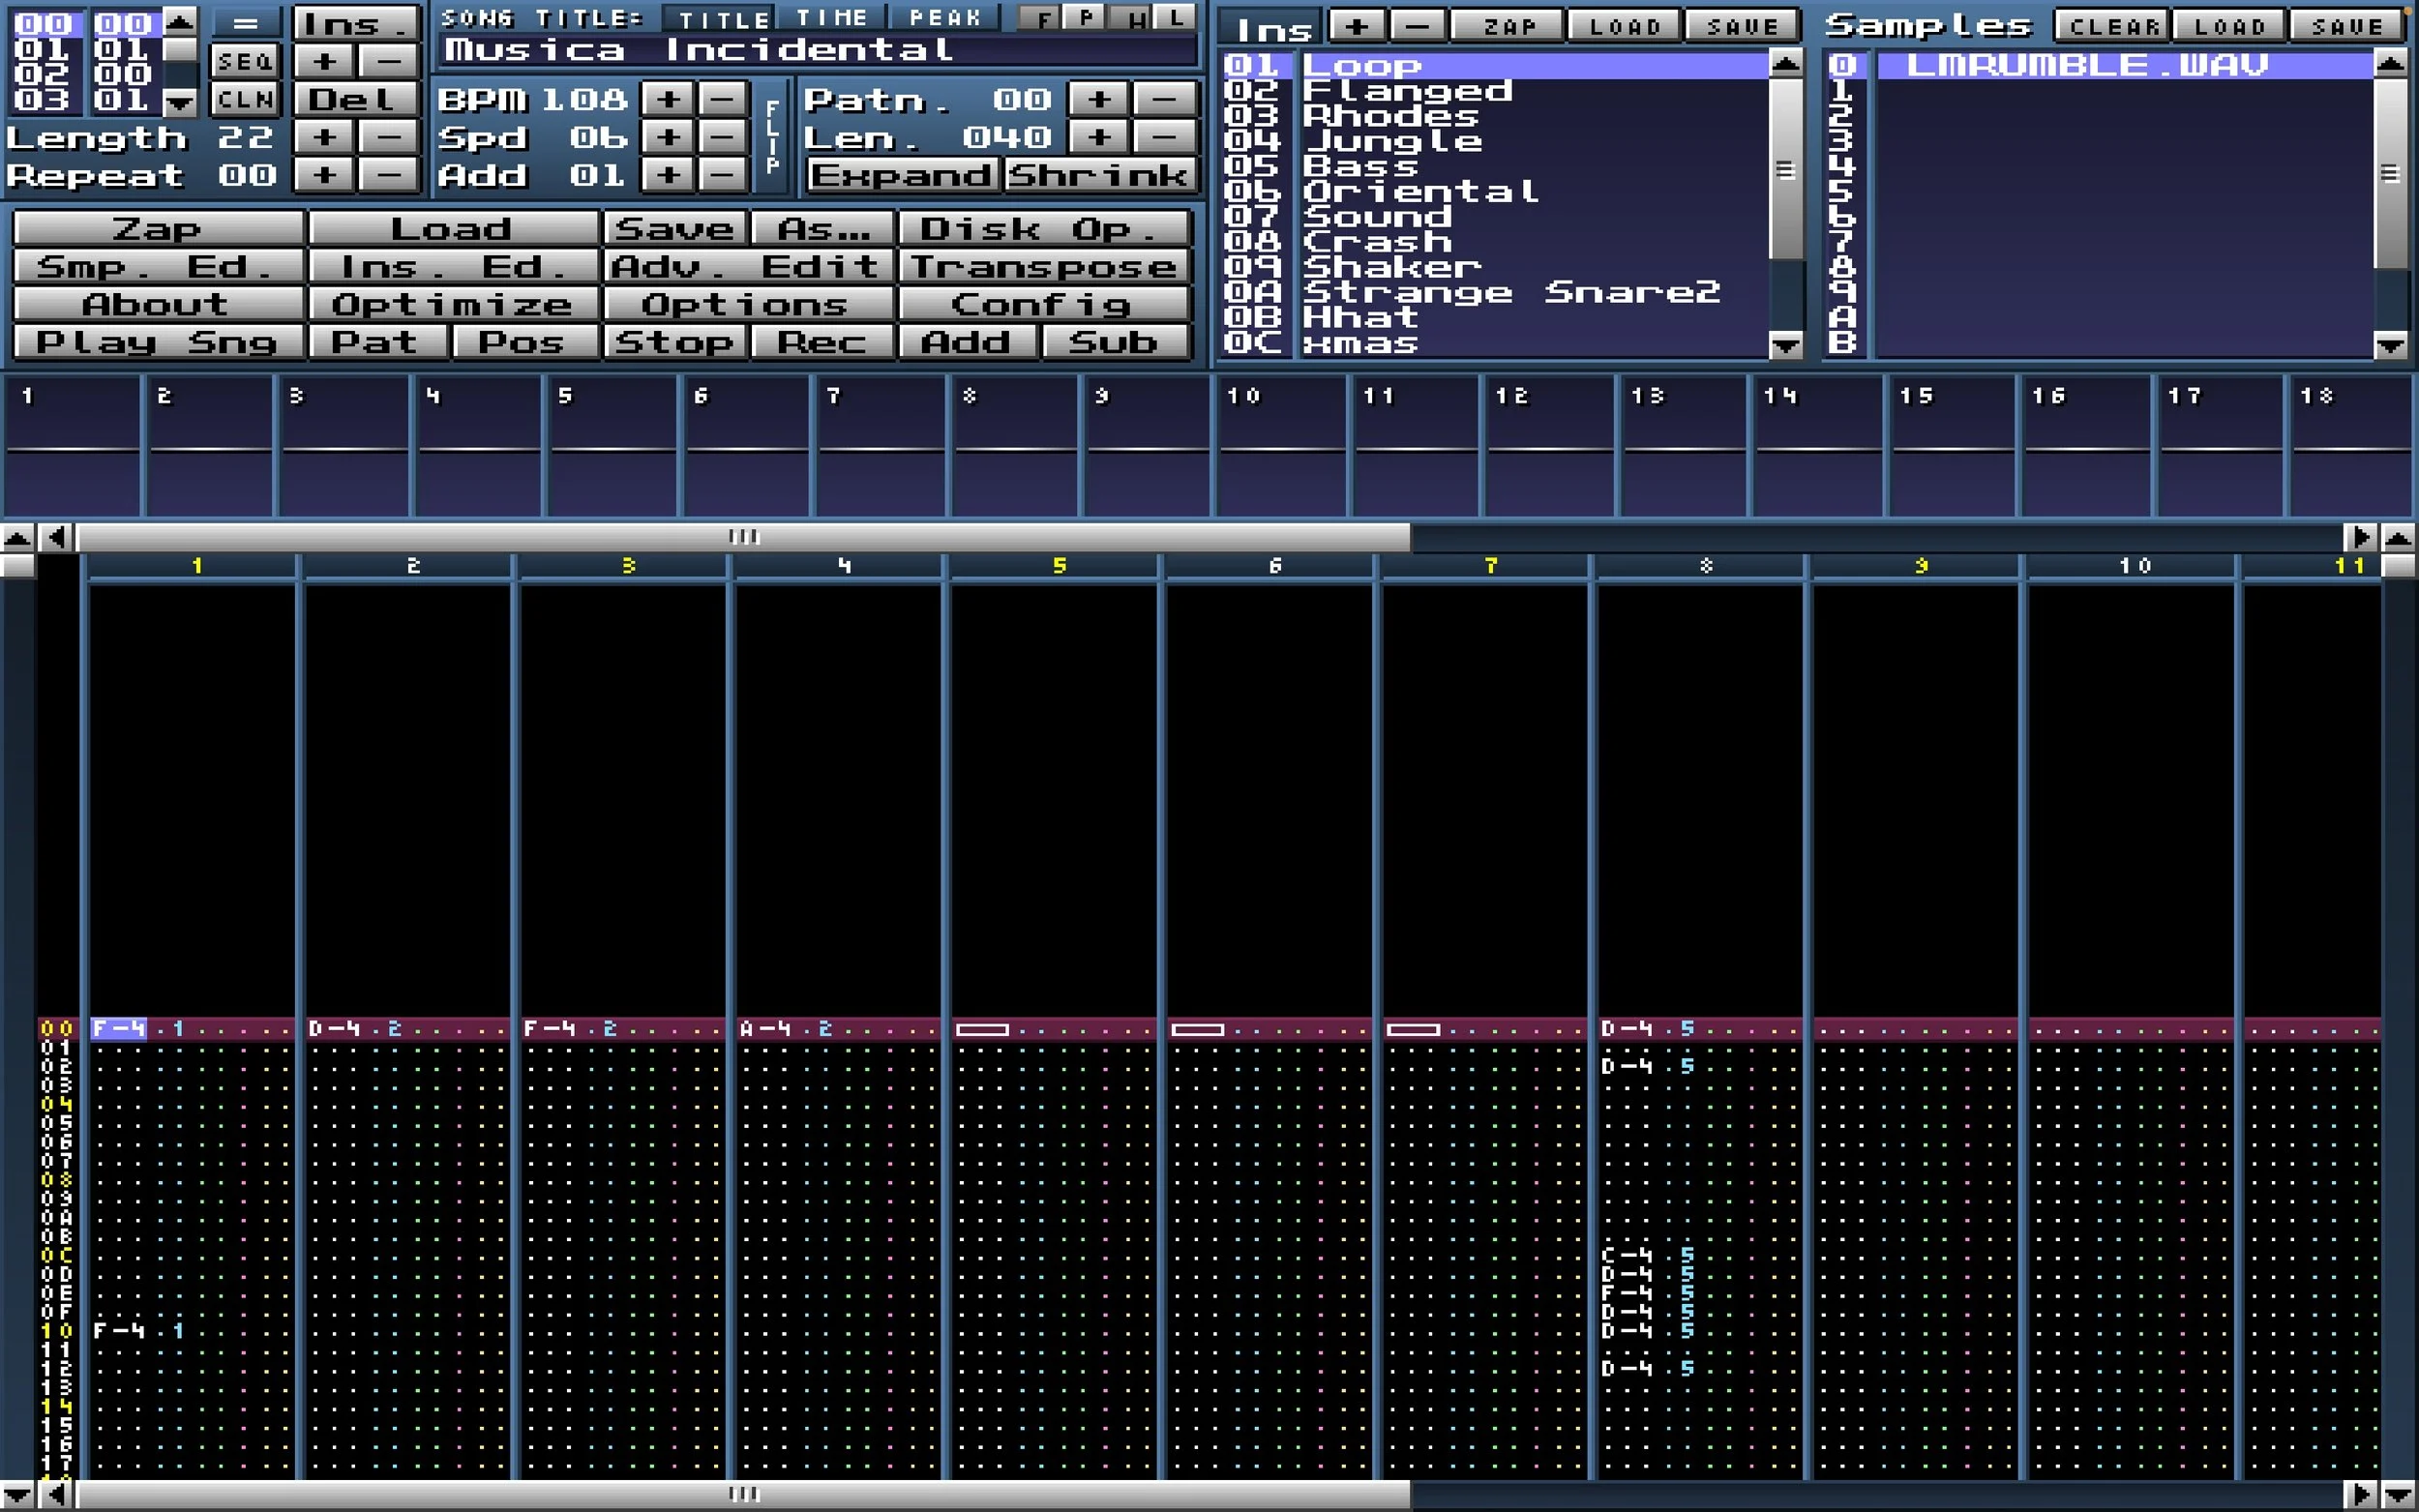Click the SEQ order list button

click(x=244, y=62)
